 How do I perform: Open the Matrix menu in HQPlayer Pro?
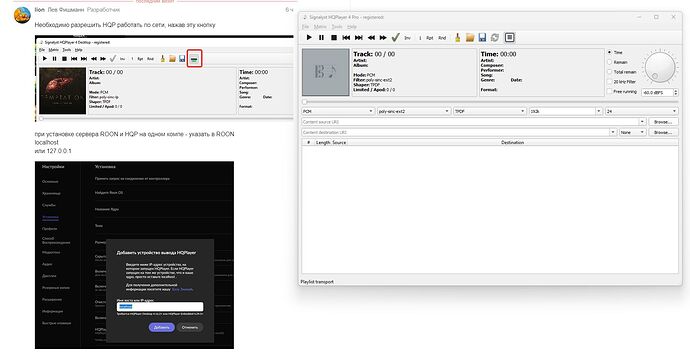pyautogui.click(x=320, y=27)
